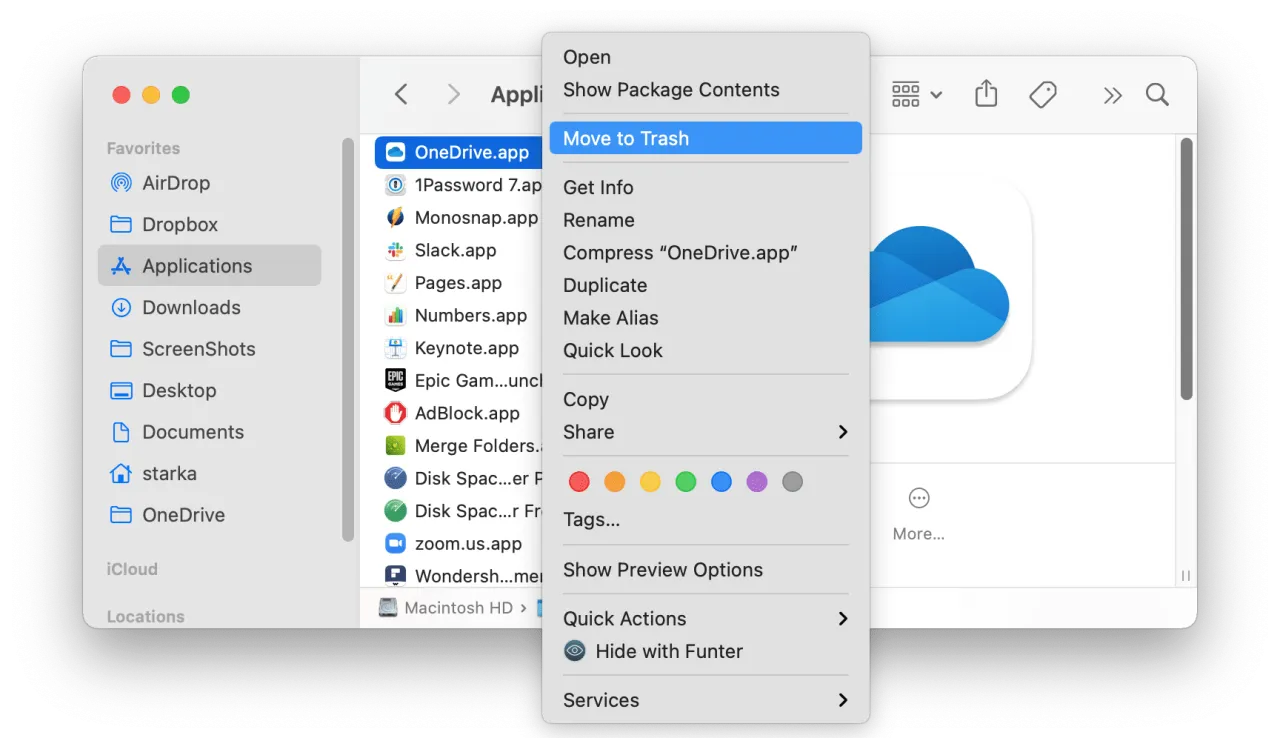Launch zoom.us.app
This screenshot has width=1280, height=738.
point(466,543)
